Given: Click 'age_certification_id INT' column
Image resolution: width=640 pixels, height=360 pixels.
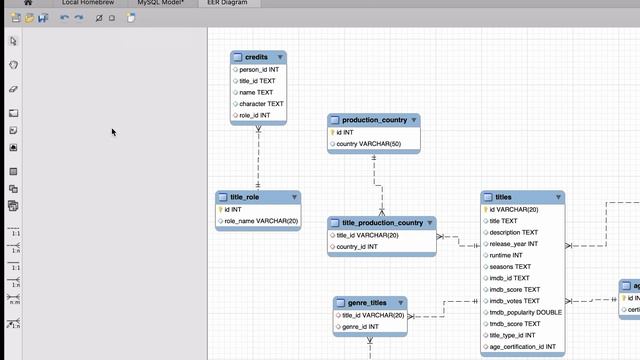Looking at the screenshot, I should tap(523, 347).
